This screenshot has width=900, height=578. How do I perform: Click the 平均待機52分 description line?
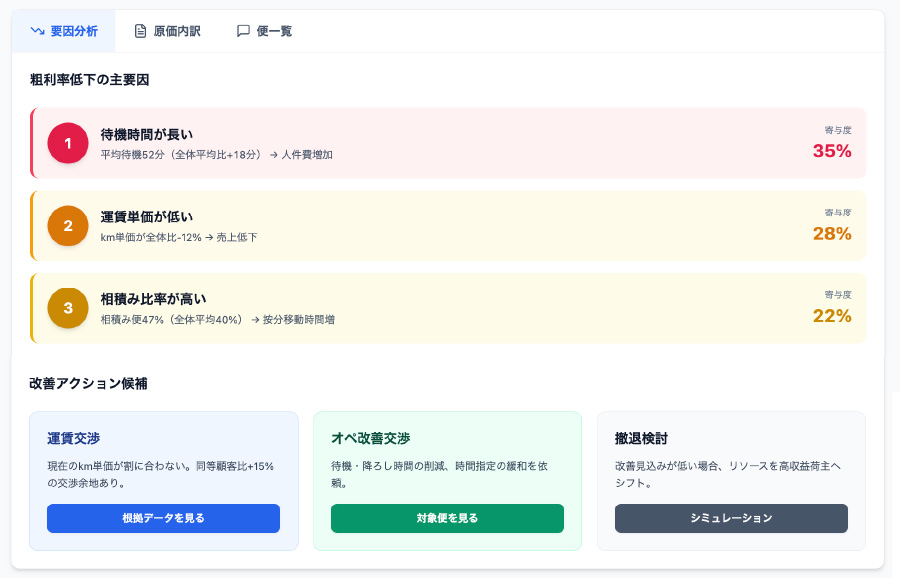[x=216, y=155]
